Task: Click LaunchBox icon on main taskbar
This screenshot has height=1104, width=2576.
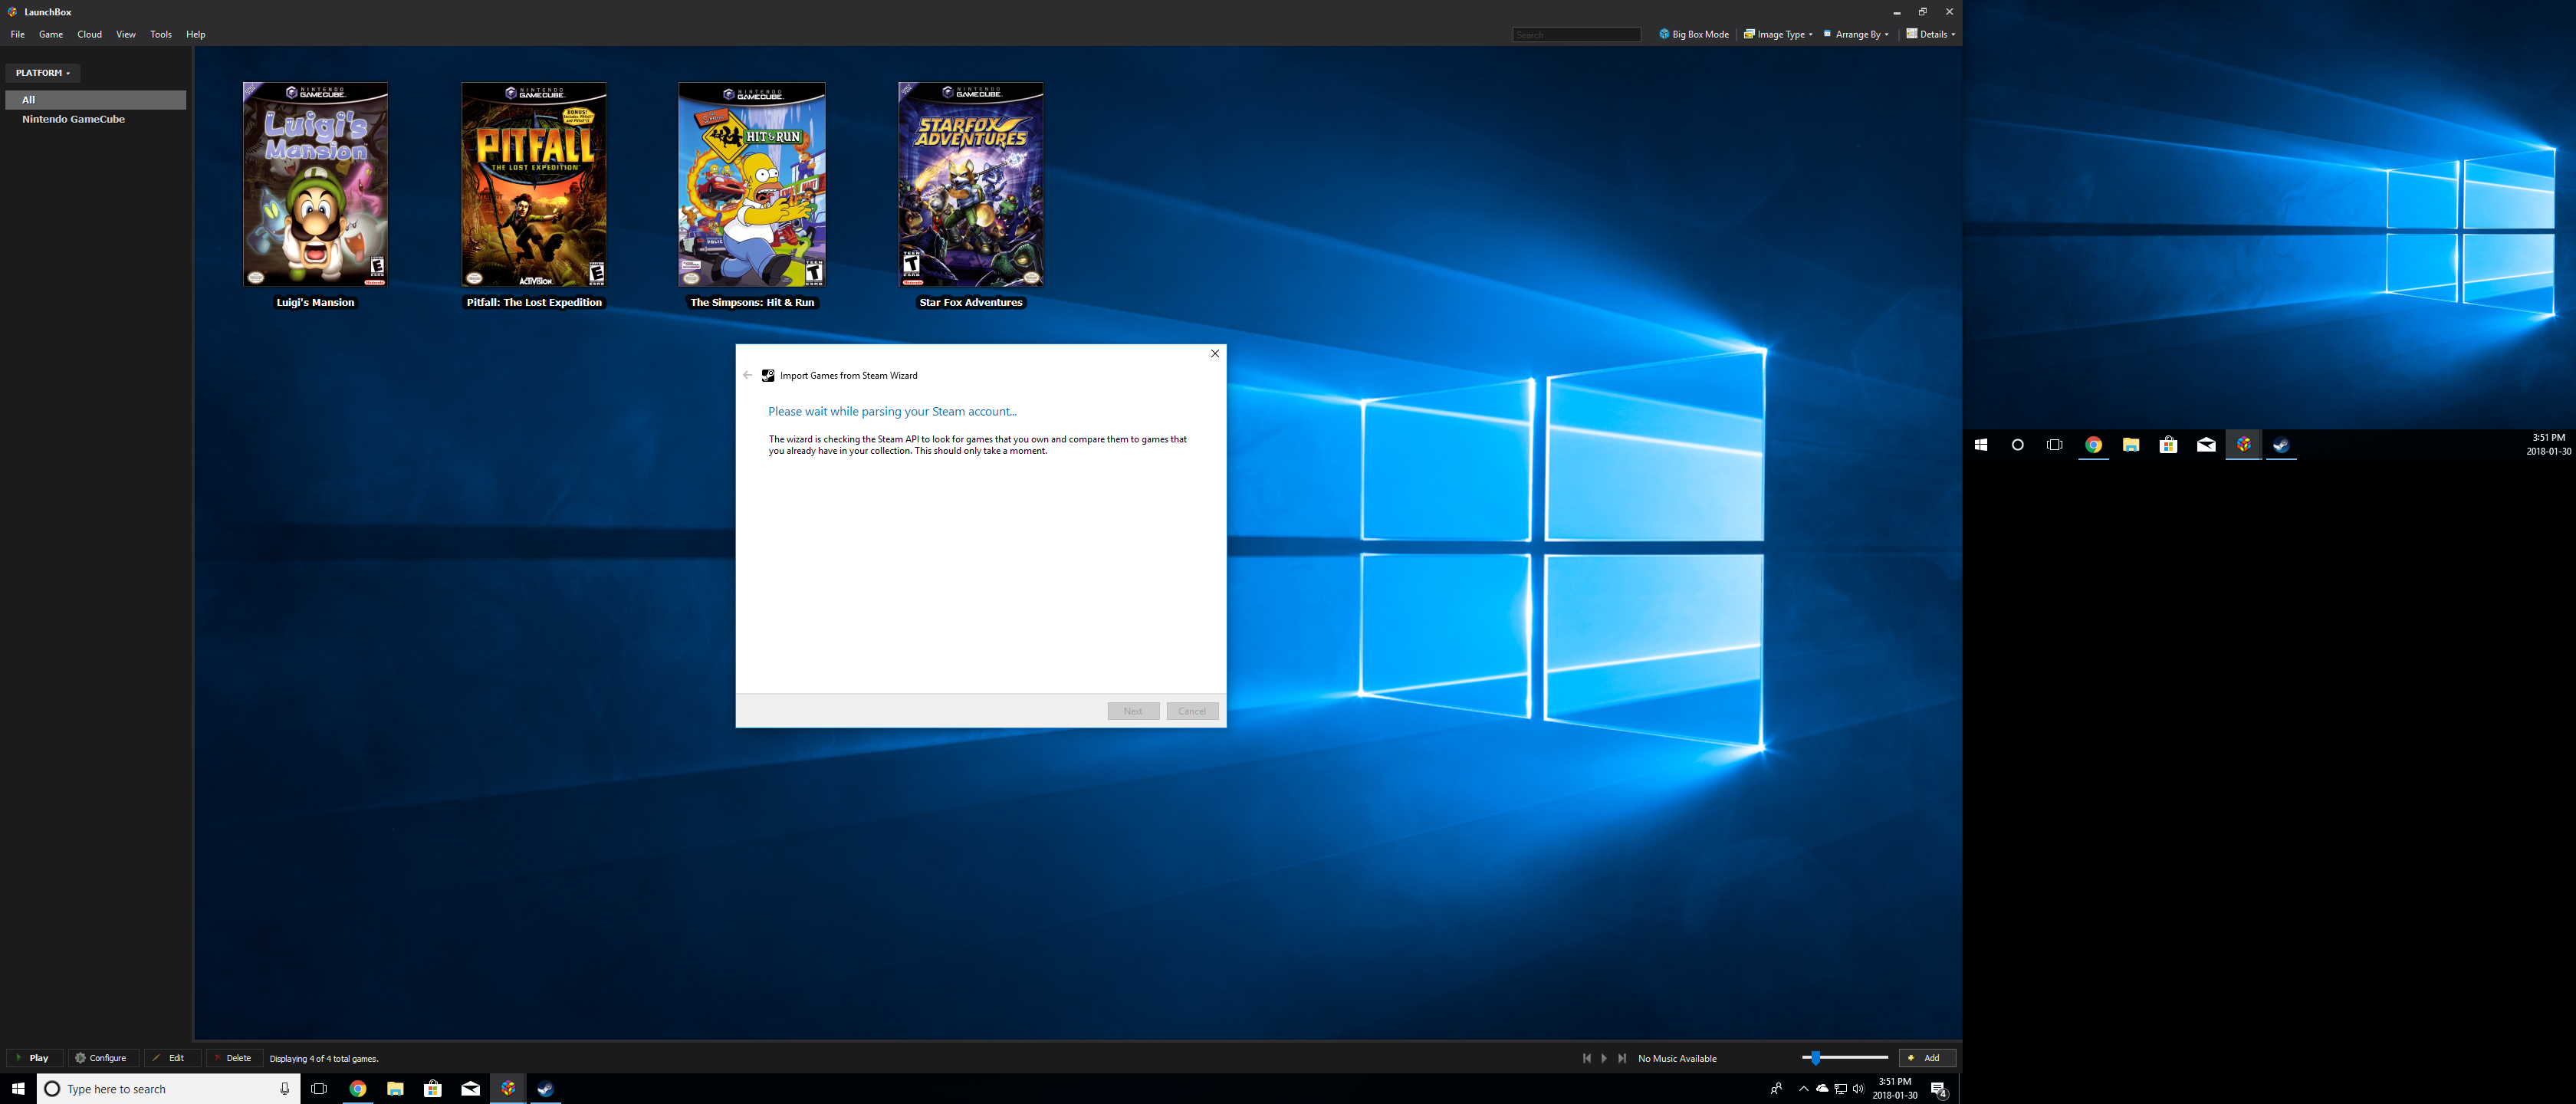Action: [x=508, y=1089]
